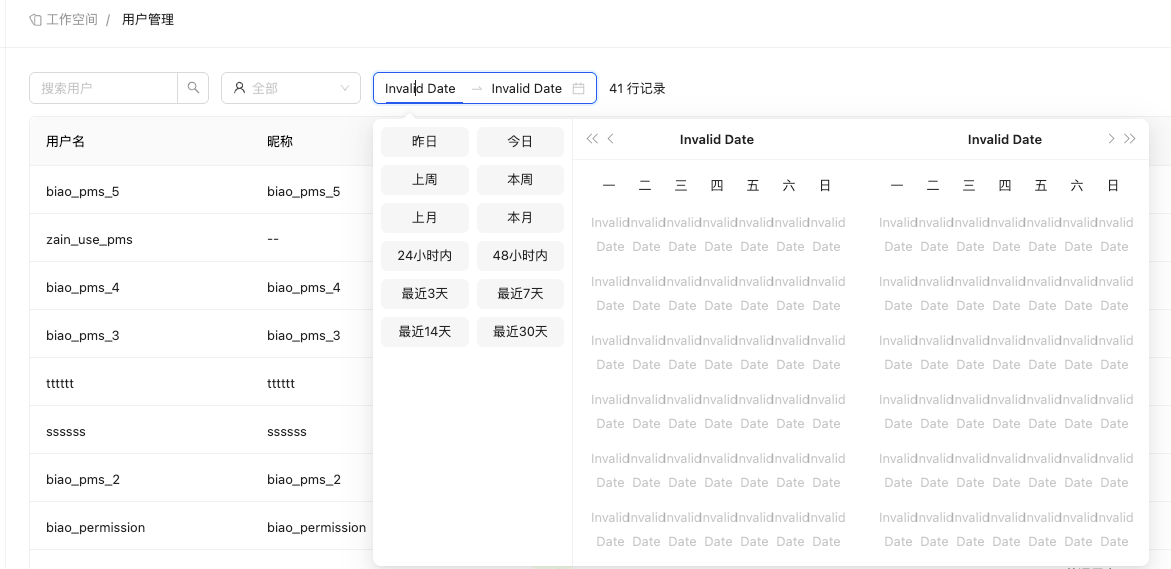
Task: Click the user icon in the 全部 selector
Action: coord(239,88)
